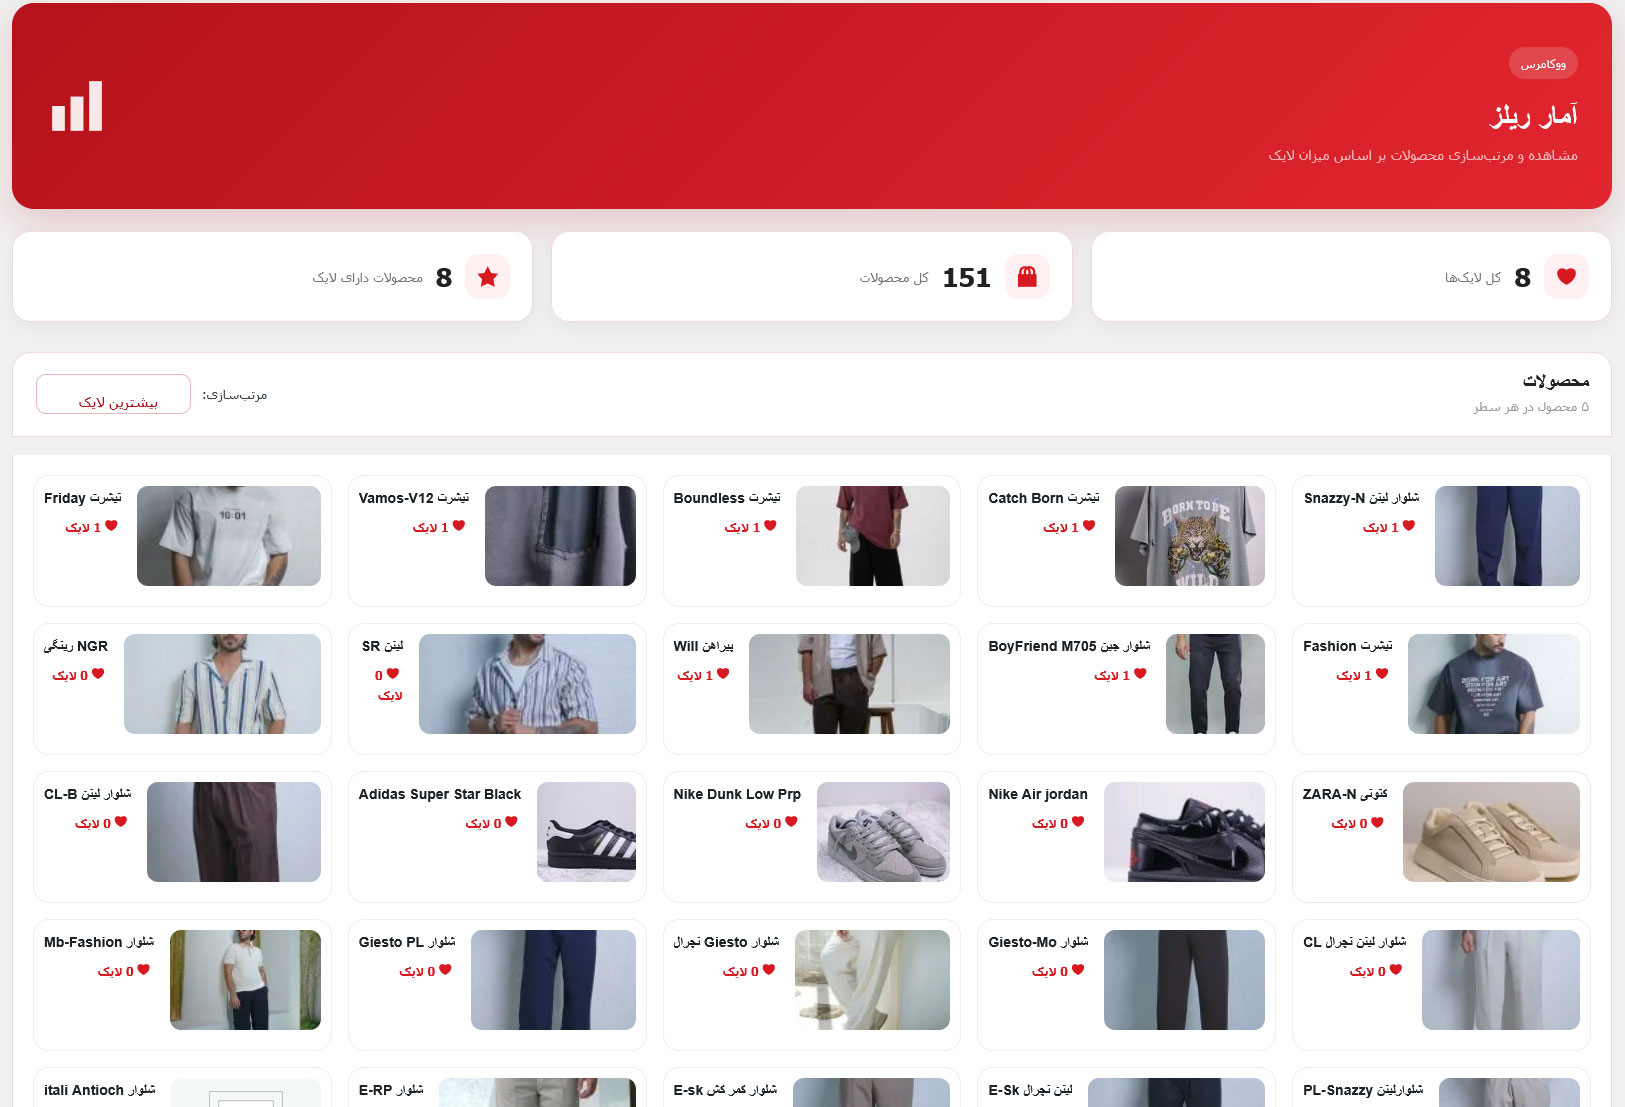Viewport: 1625px width, 1107px height.
Task: Click the heart icon on the Giesto نجرال card
Action: pos(769,970)
